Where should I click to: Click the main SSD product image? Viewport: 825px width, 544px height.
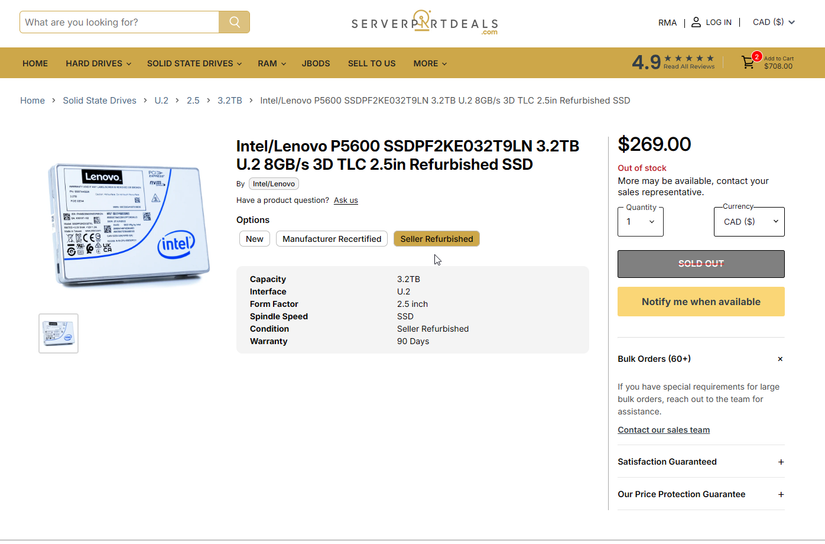pos(129,225)
